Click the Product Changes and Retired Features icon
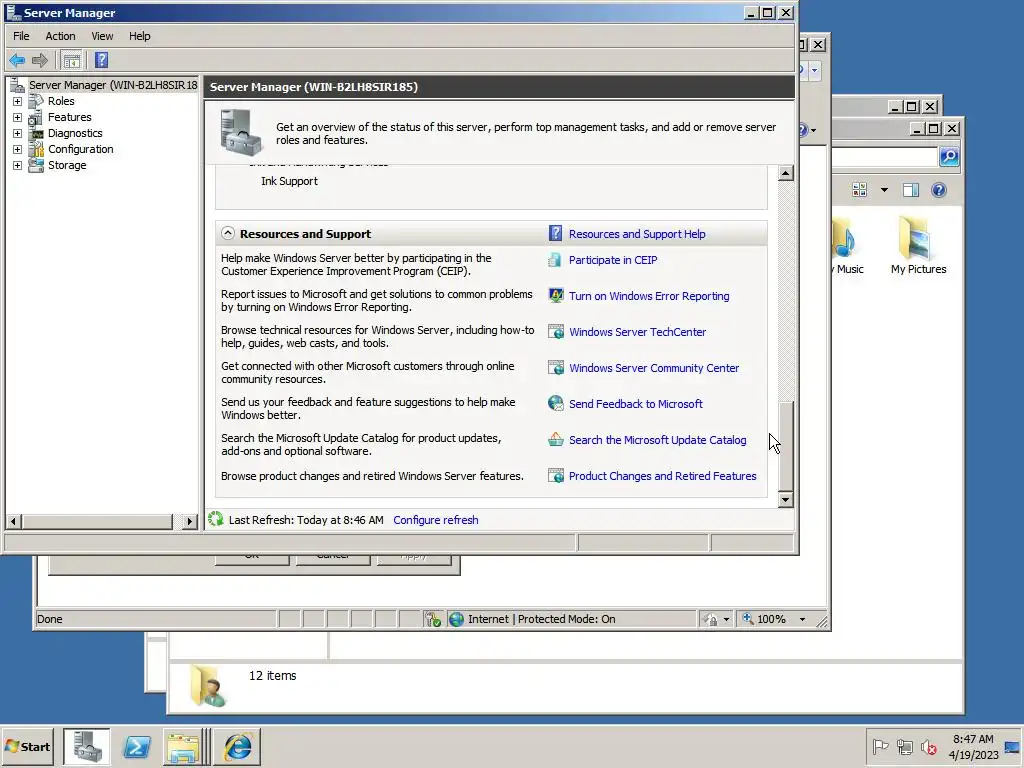This screenshot has width=1024, height=768. point(555,476)
